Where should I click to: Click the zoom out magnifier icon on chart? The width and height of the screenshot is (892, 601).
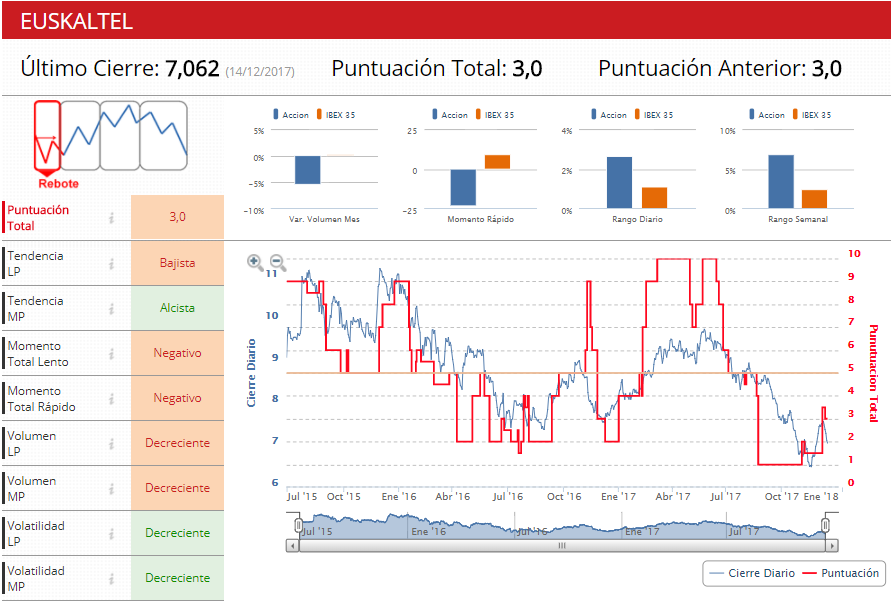point(277,262)
